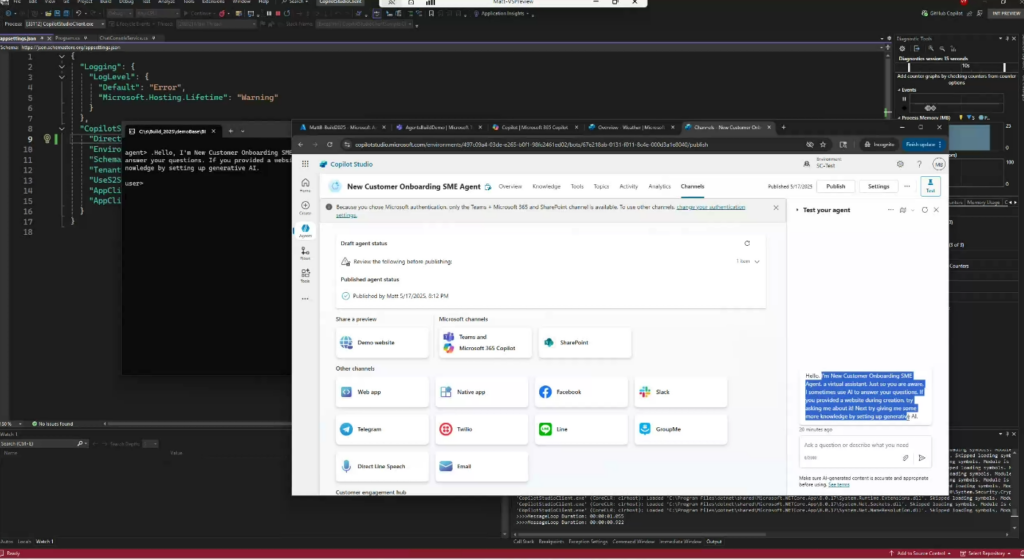The height and width of the screenshot is (560, 1024).
Task: Attach a file in test chat
Action: (906, 458)
